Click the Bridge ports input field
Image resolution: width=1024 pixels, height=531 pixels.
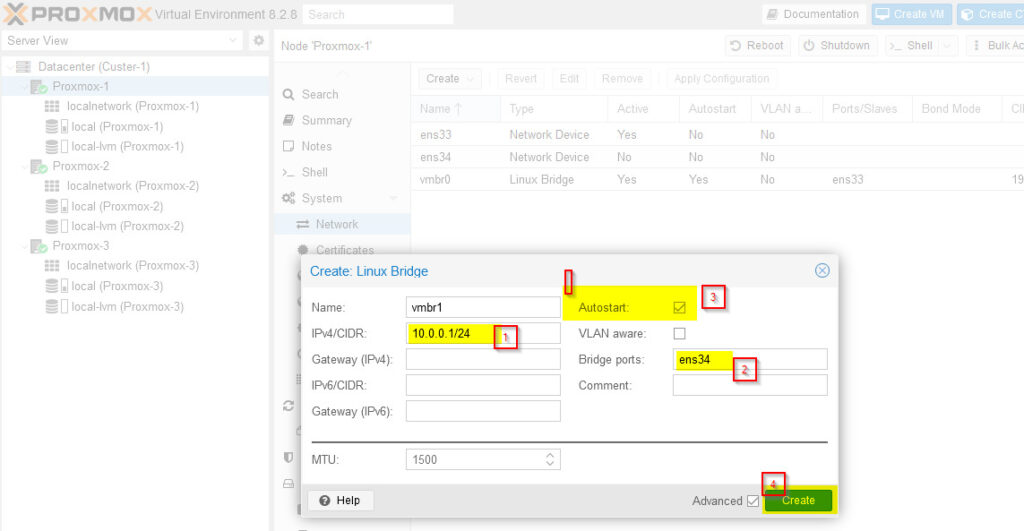pyautogui.click(x=750, y=359)
